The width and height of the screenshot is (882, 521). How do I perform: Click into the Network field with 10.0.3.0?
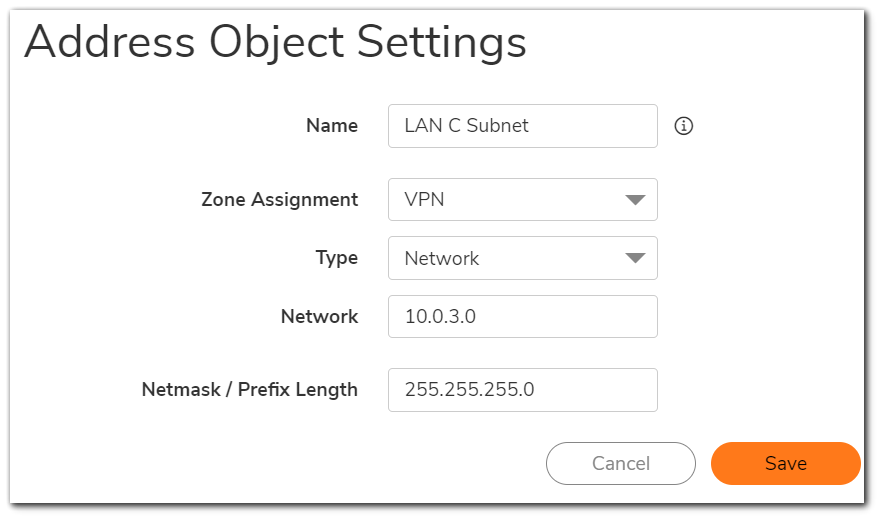[523, 317]
